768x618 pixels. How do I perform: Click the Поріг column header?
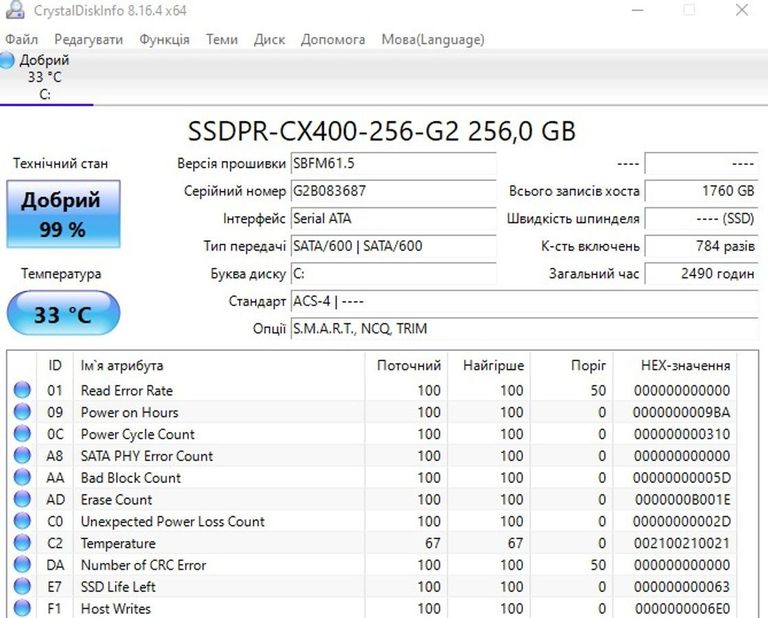click(572, 365)
